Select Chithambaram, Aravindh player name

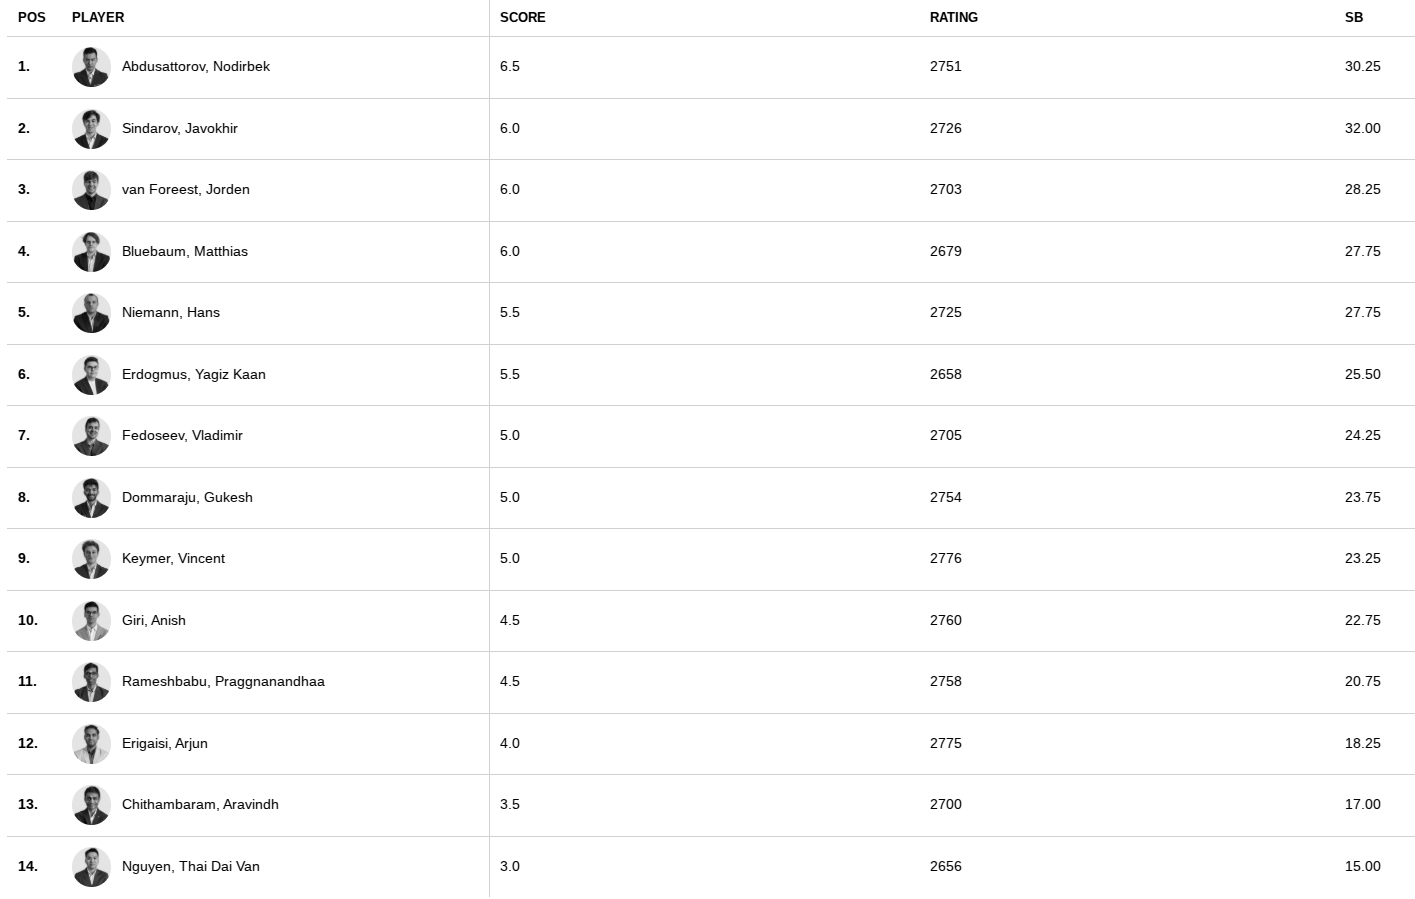click(x=200, y=804)
